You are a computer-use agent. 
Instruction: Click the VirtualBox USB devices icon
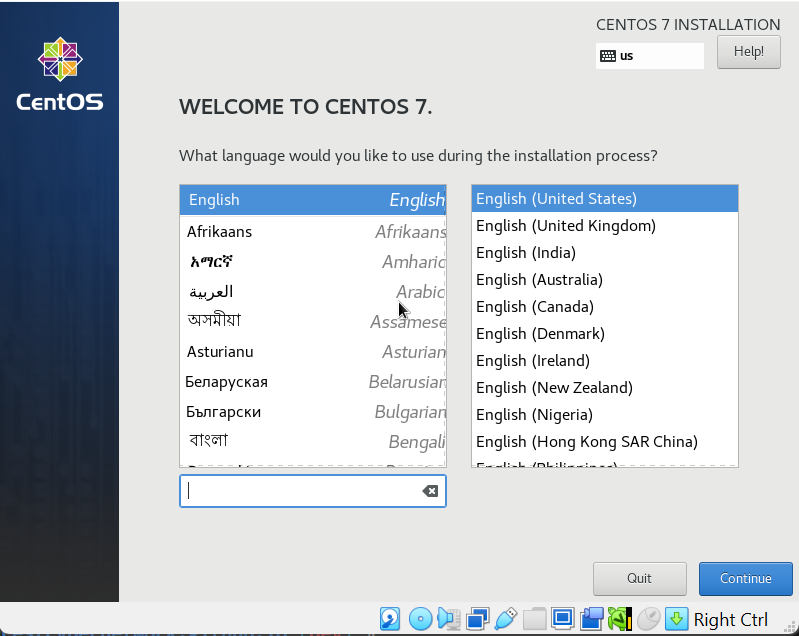click(x=506, y=619)
